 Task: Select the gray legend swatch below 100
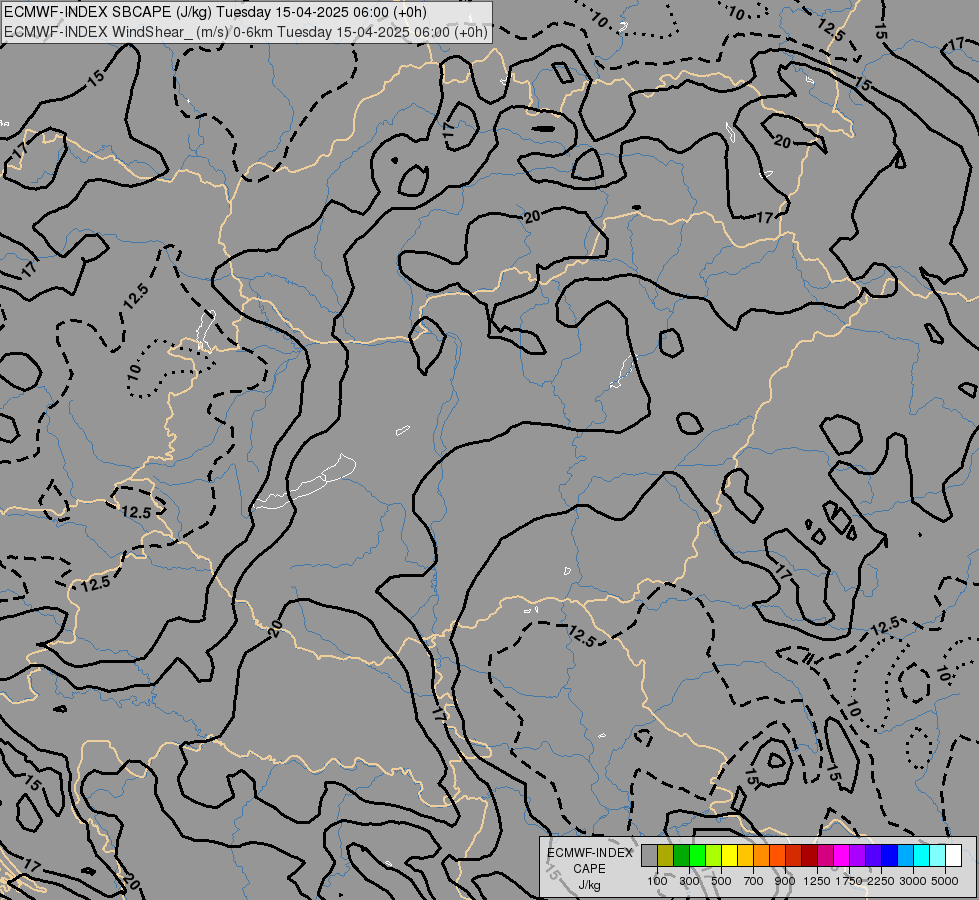click(x=649, y=856)
